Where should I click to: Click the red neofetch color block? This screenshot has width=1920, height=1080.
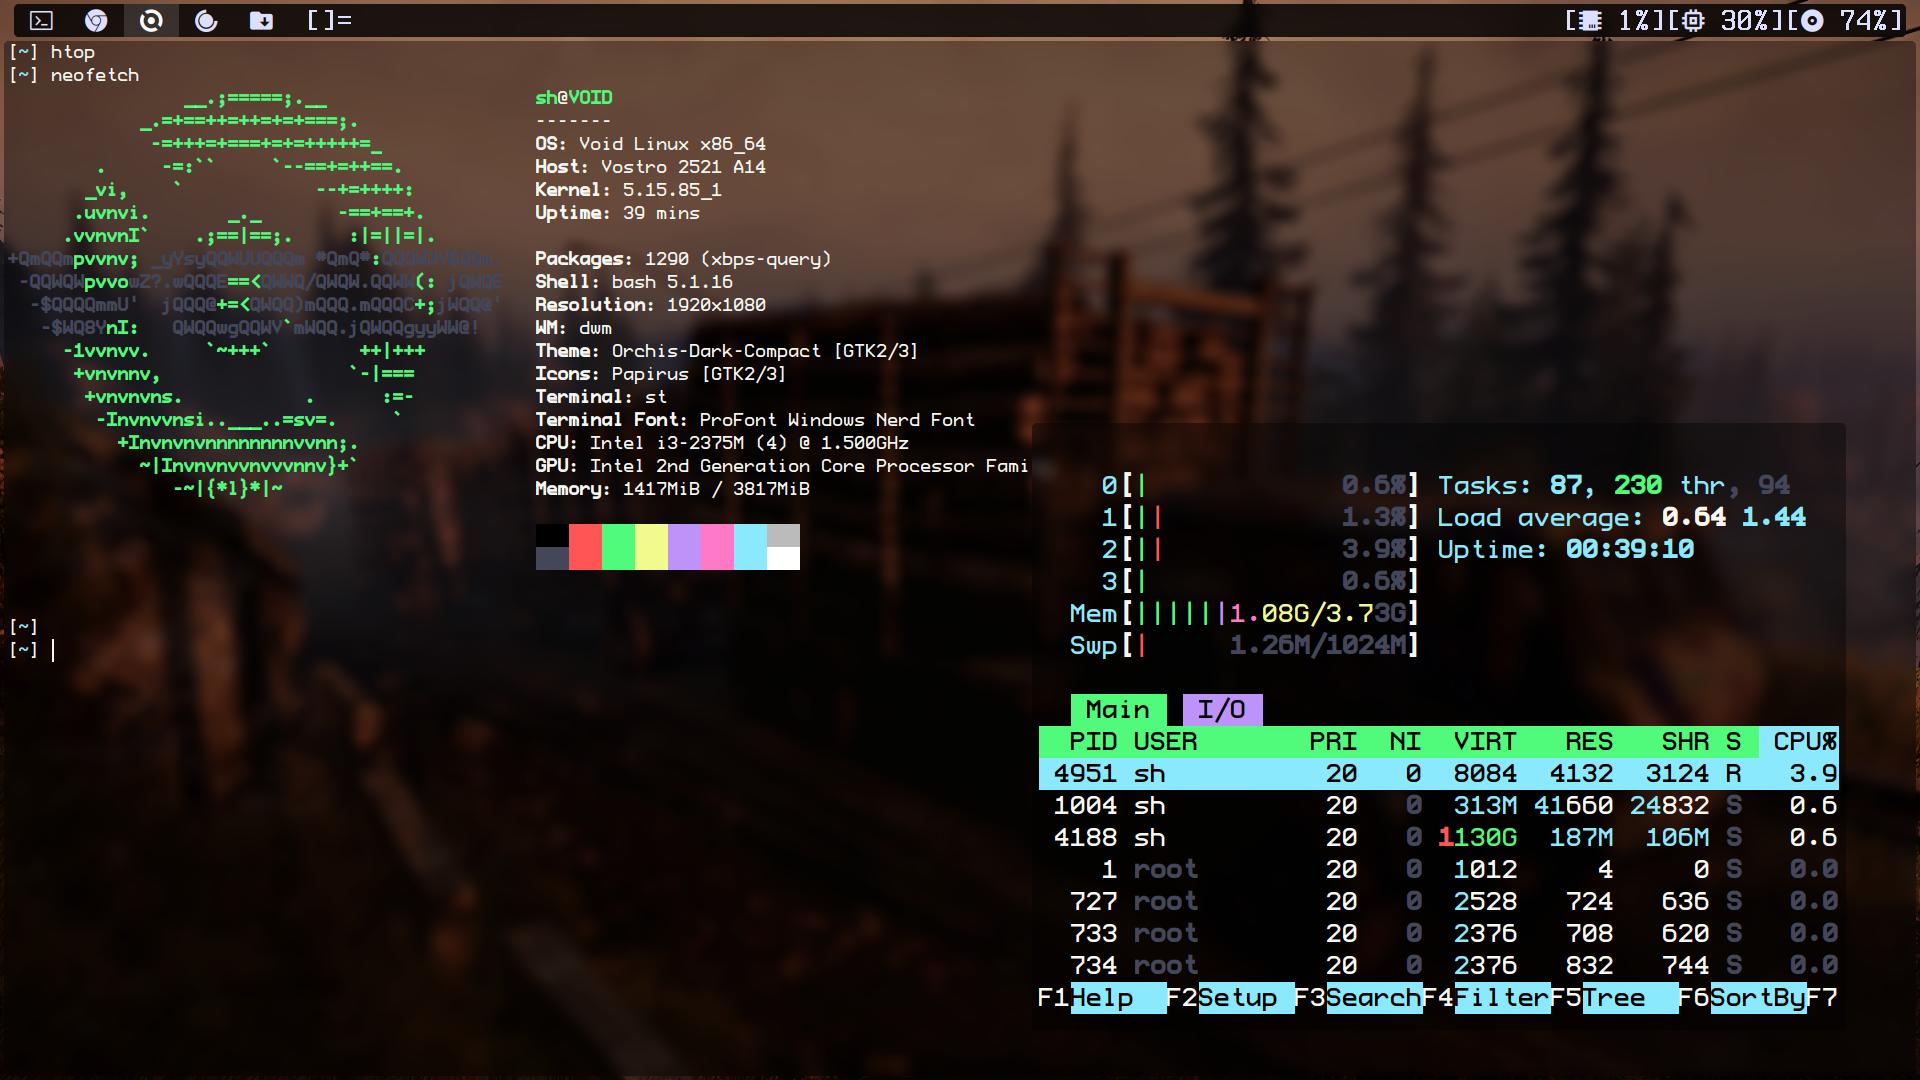tap(585, 547)
